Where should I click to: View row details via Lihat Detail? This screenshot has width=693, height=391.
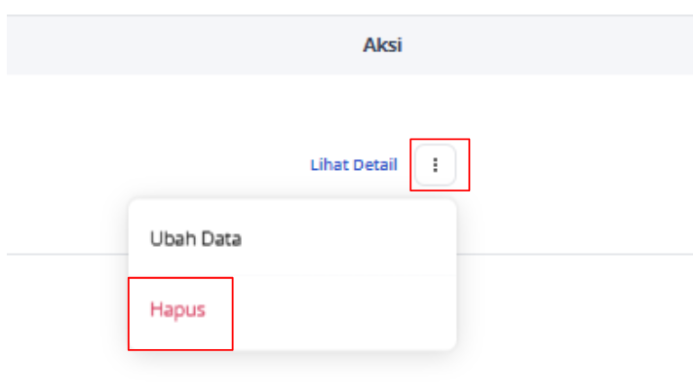tap(354, 165)
